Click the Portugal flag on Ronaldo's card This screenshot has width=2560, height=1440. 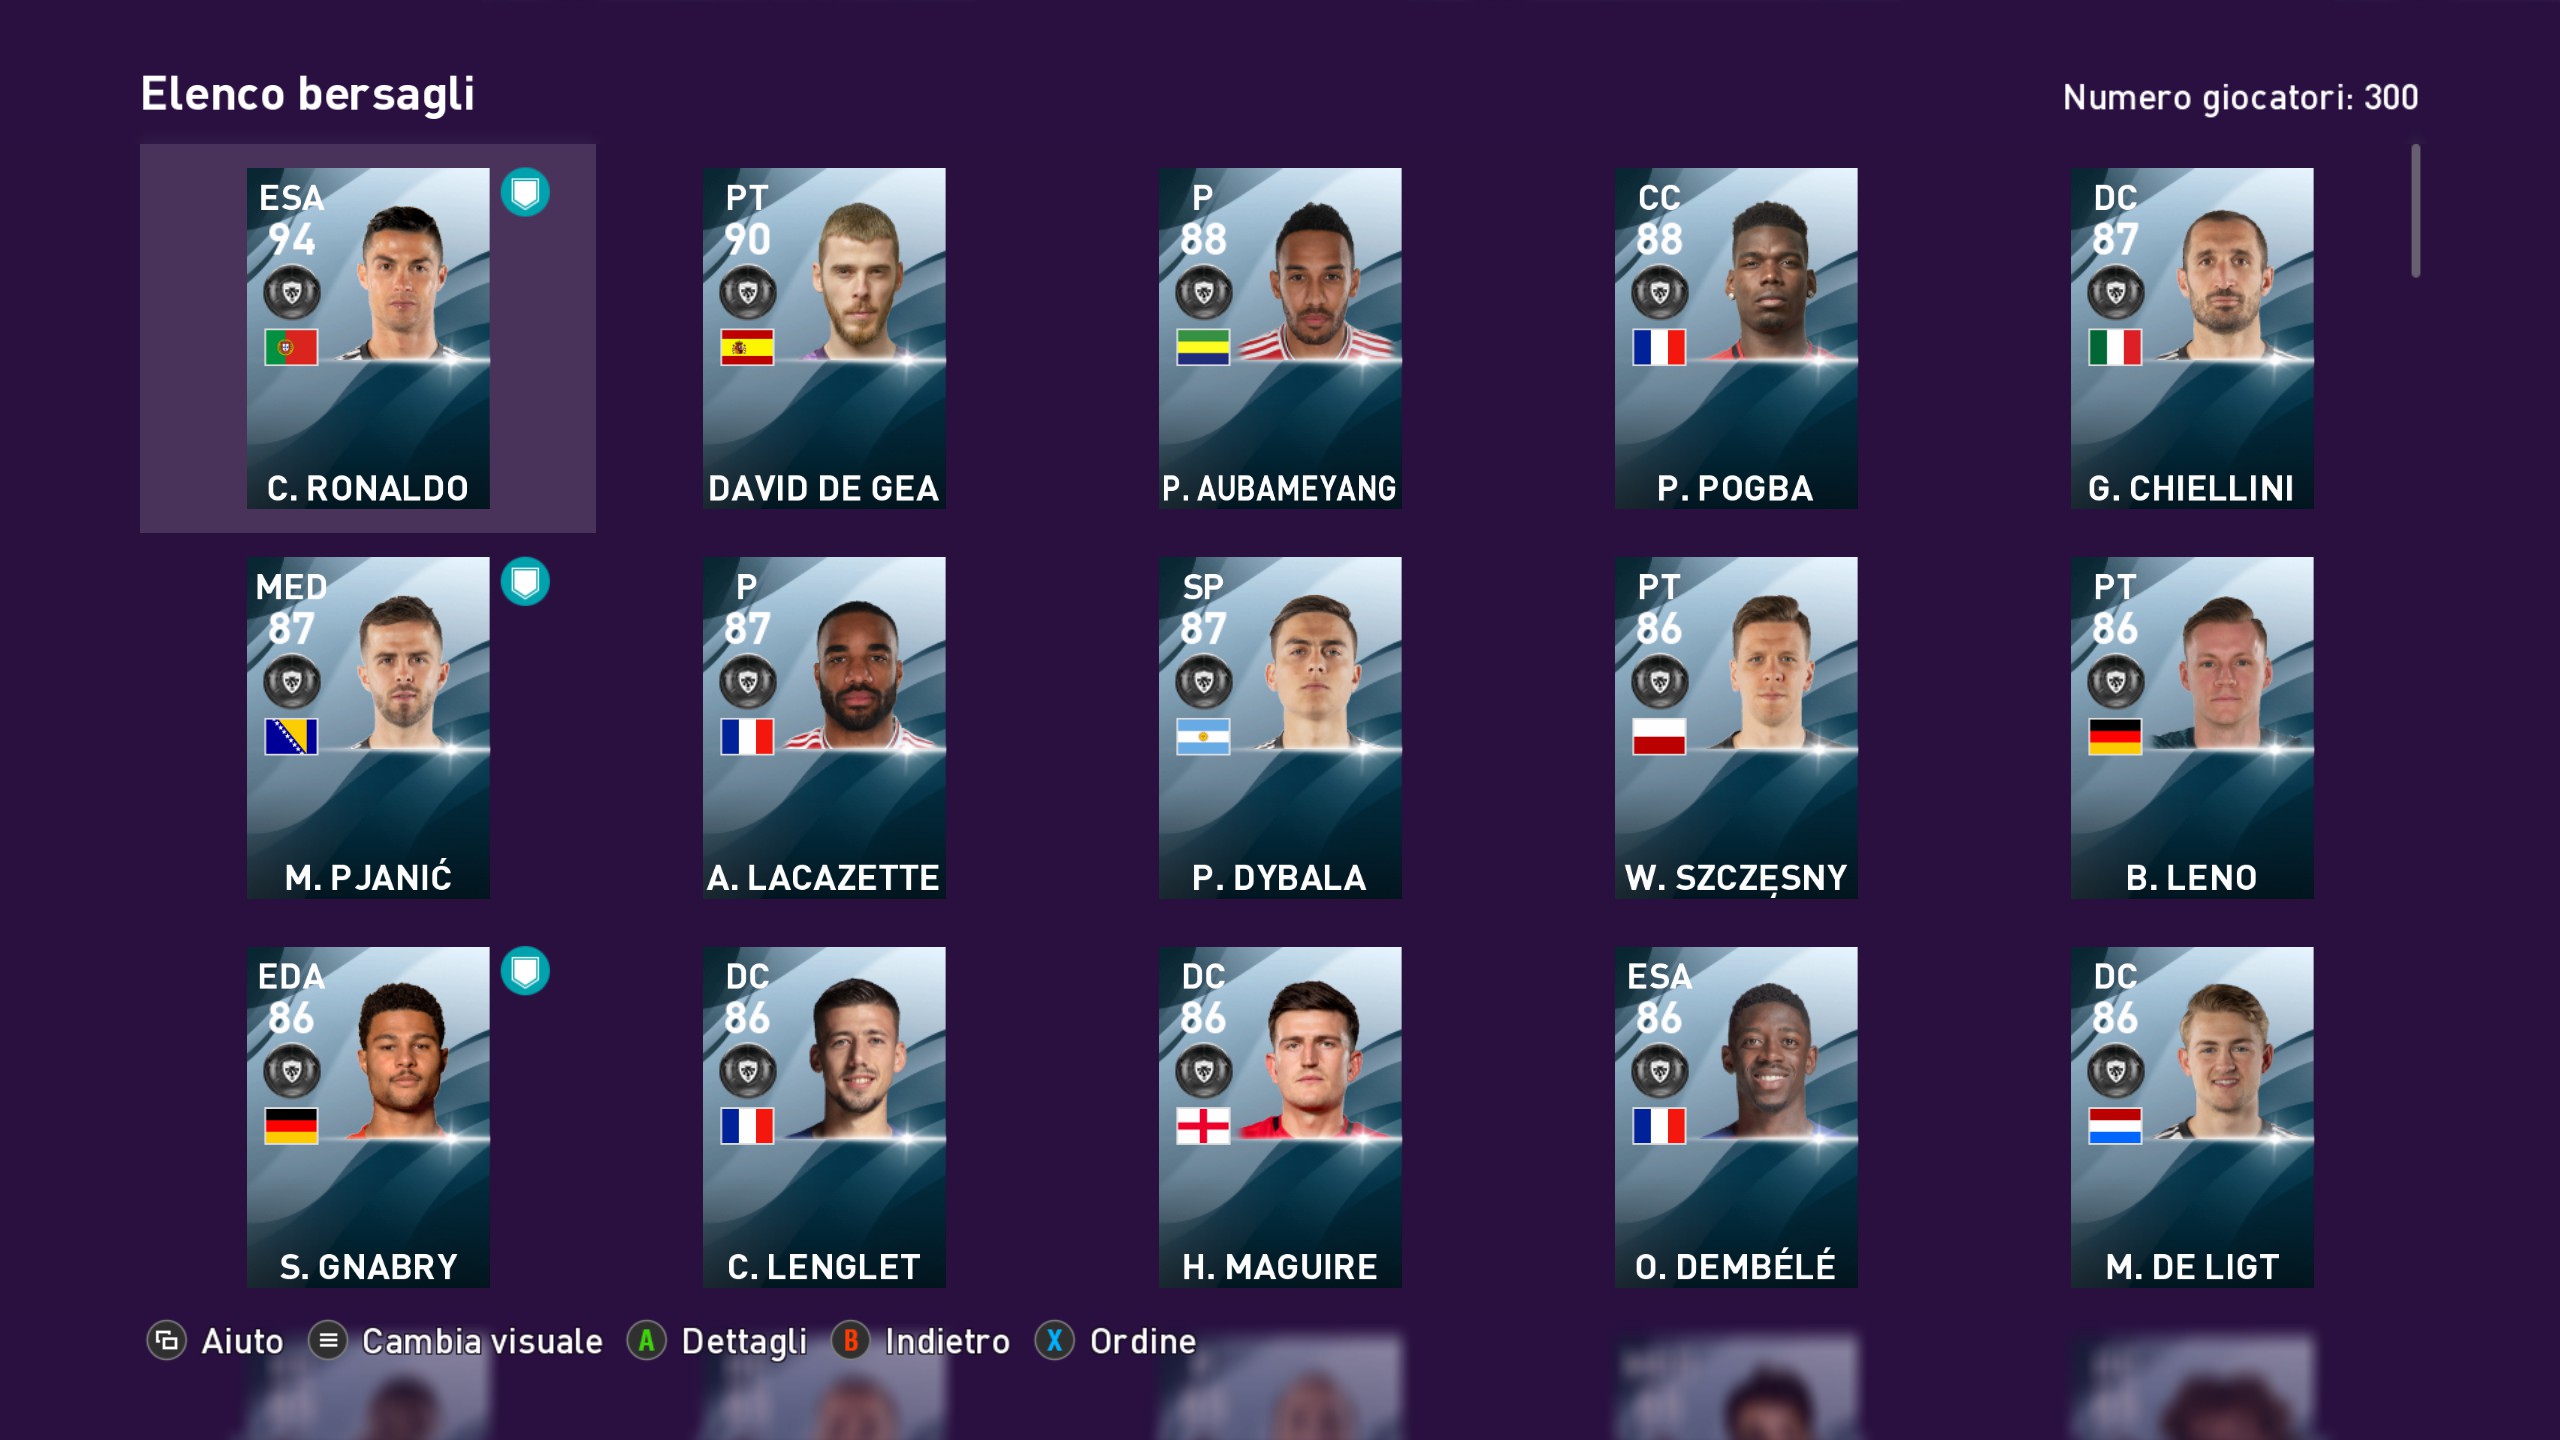(291, 347)
